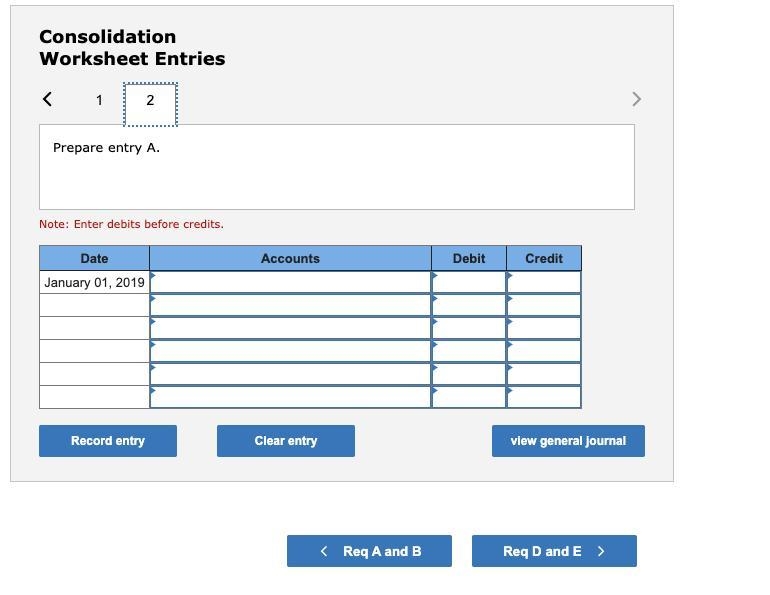Select first row Debit field

coord(469,282)
